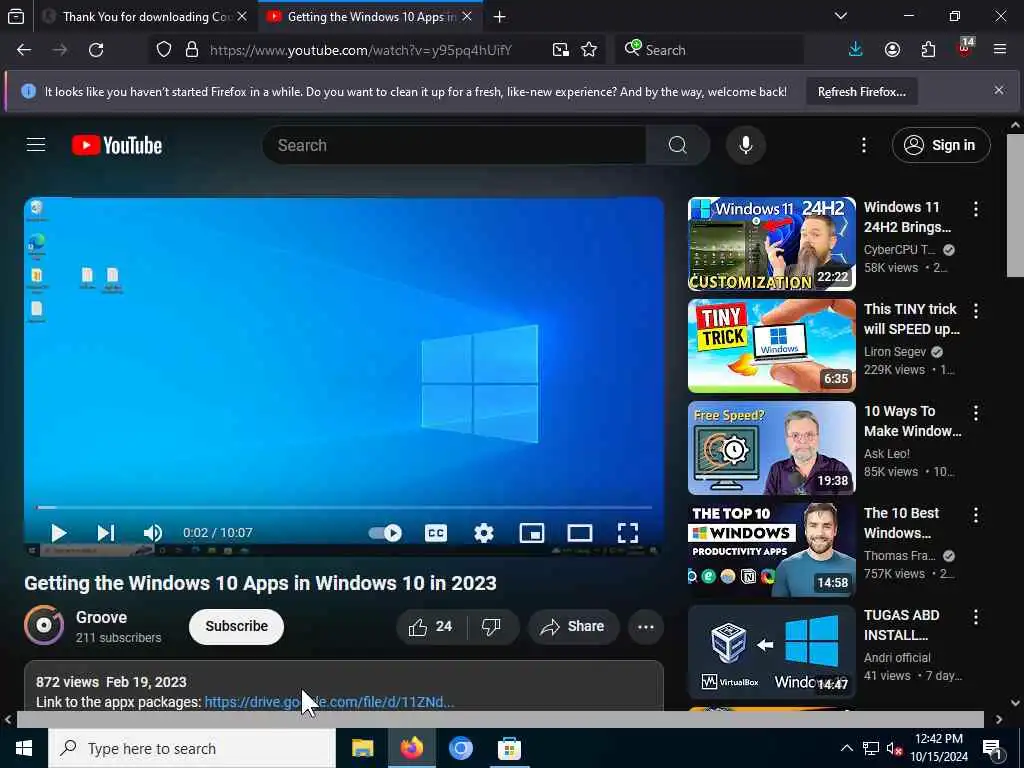
Task: Subscribe to Groove channel
Action: (x=236, y=626)
